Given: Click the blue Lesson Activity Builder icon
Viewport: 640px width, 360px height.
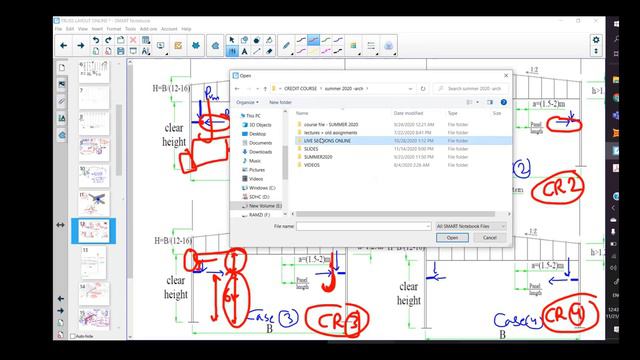Looking at the screenshot, I should click(x=215, y=46).
